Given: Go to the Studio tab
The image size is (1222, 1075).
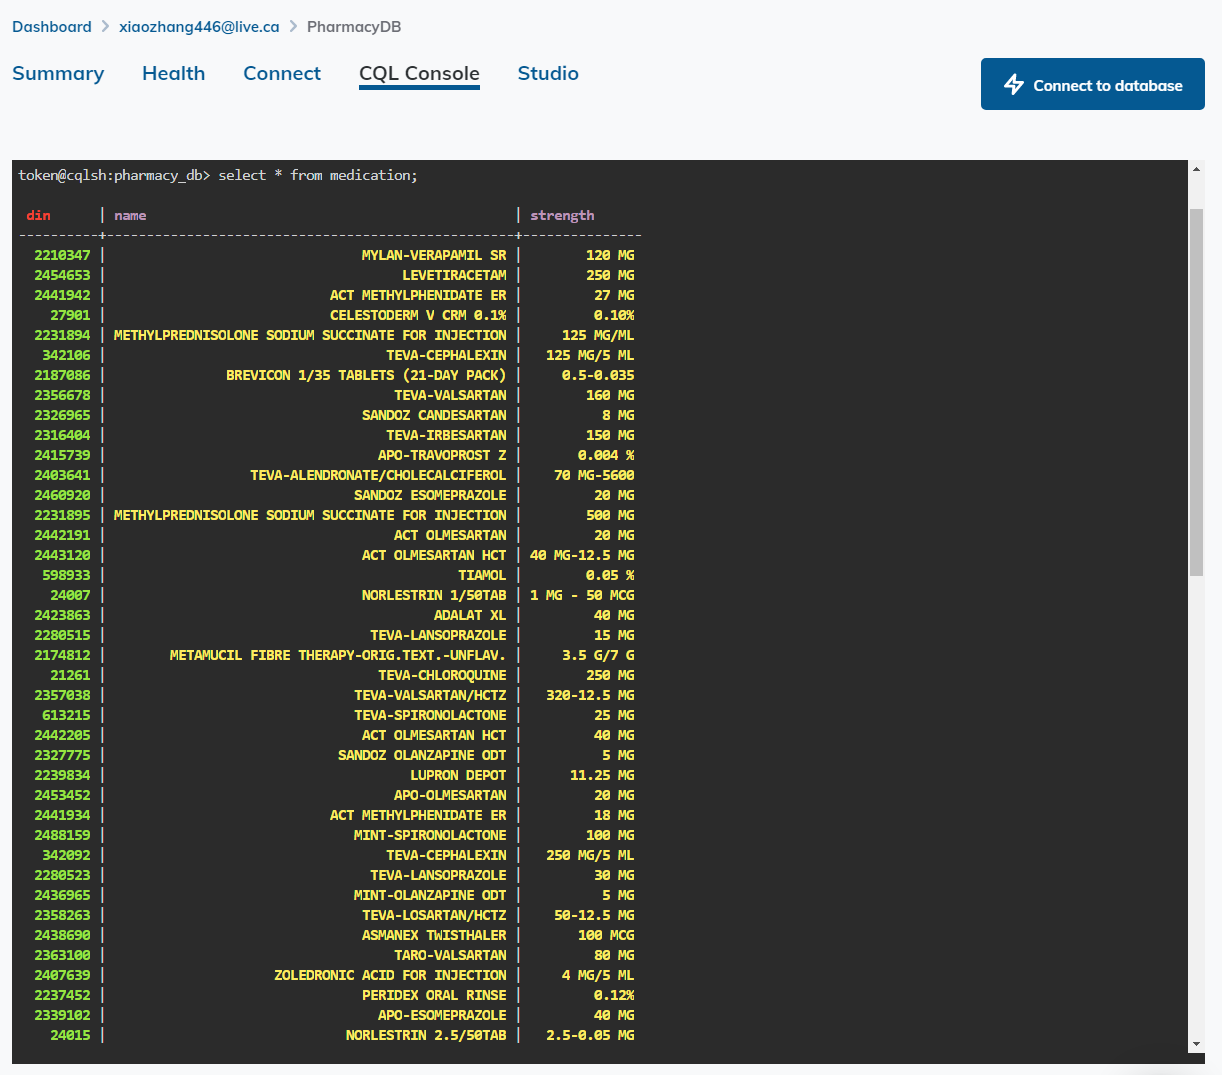Looking at the screenshot, I should click(x=548, y=73).
